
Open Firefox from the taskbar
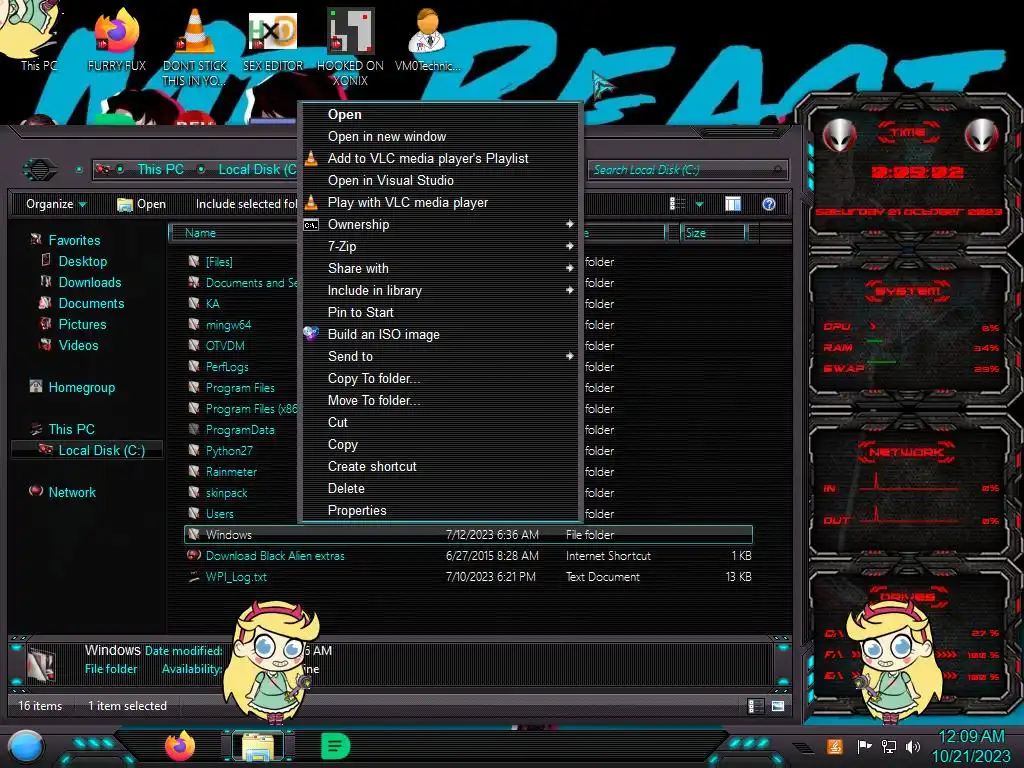click(180, 746)
